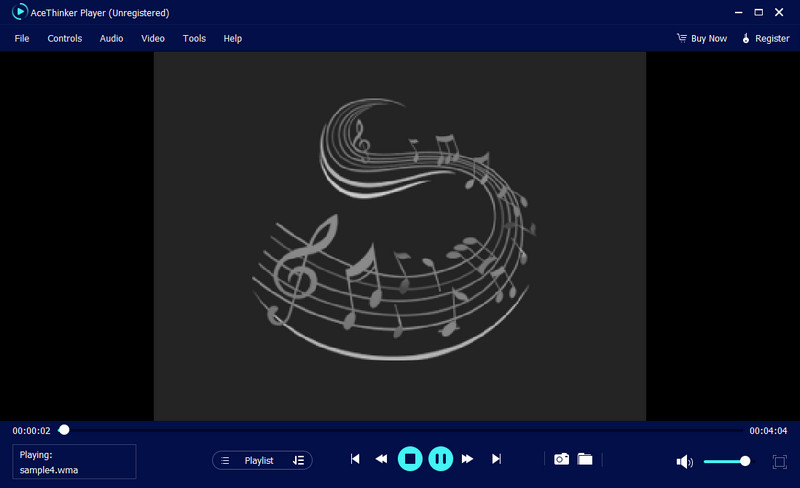Screen dimensions: 800x488
Task: Skip to the previous track
Action: pos(355,459)
